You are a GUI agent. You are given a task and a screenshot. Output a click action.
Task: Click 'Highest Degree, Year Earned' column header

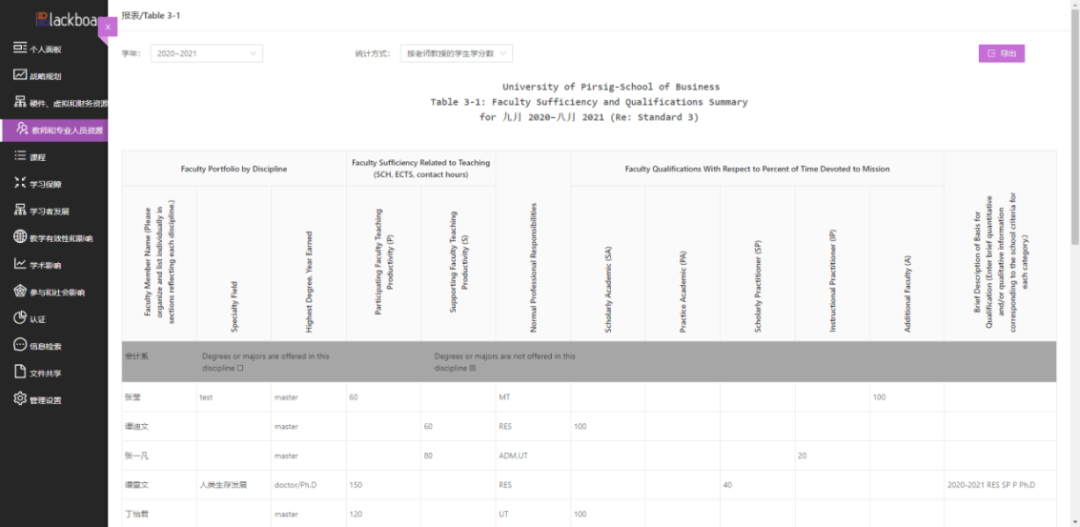point(309,263)
